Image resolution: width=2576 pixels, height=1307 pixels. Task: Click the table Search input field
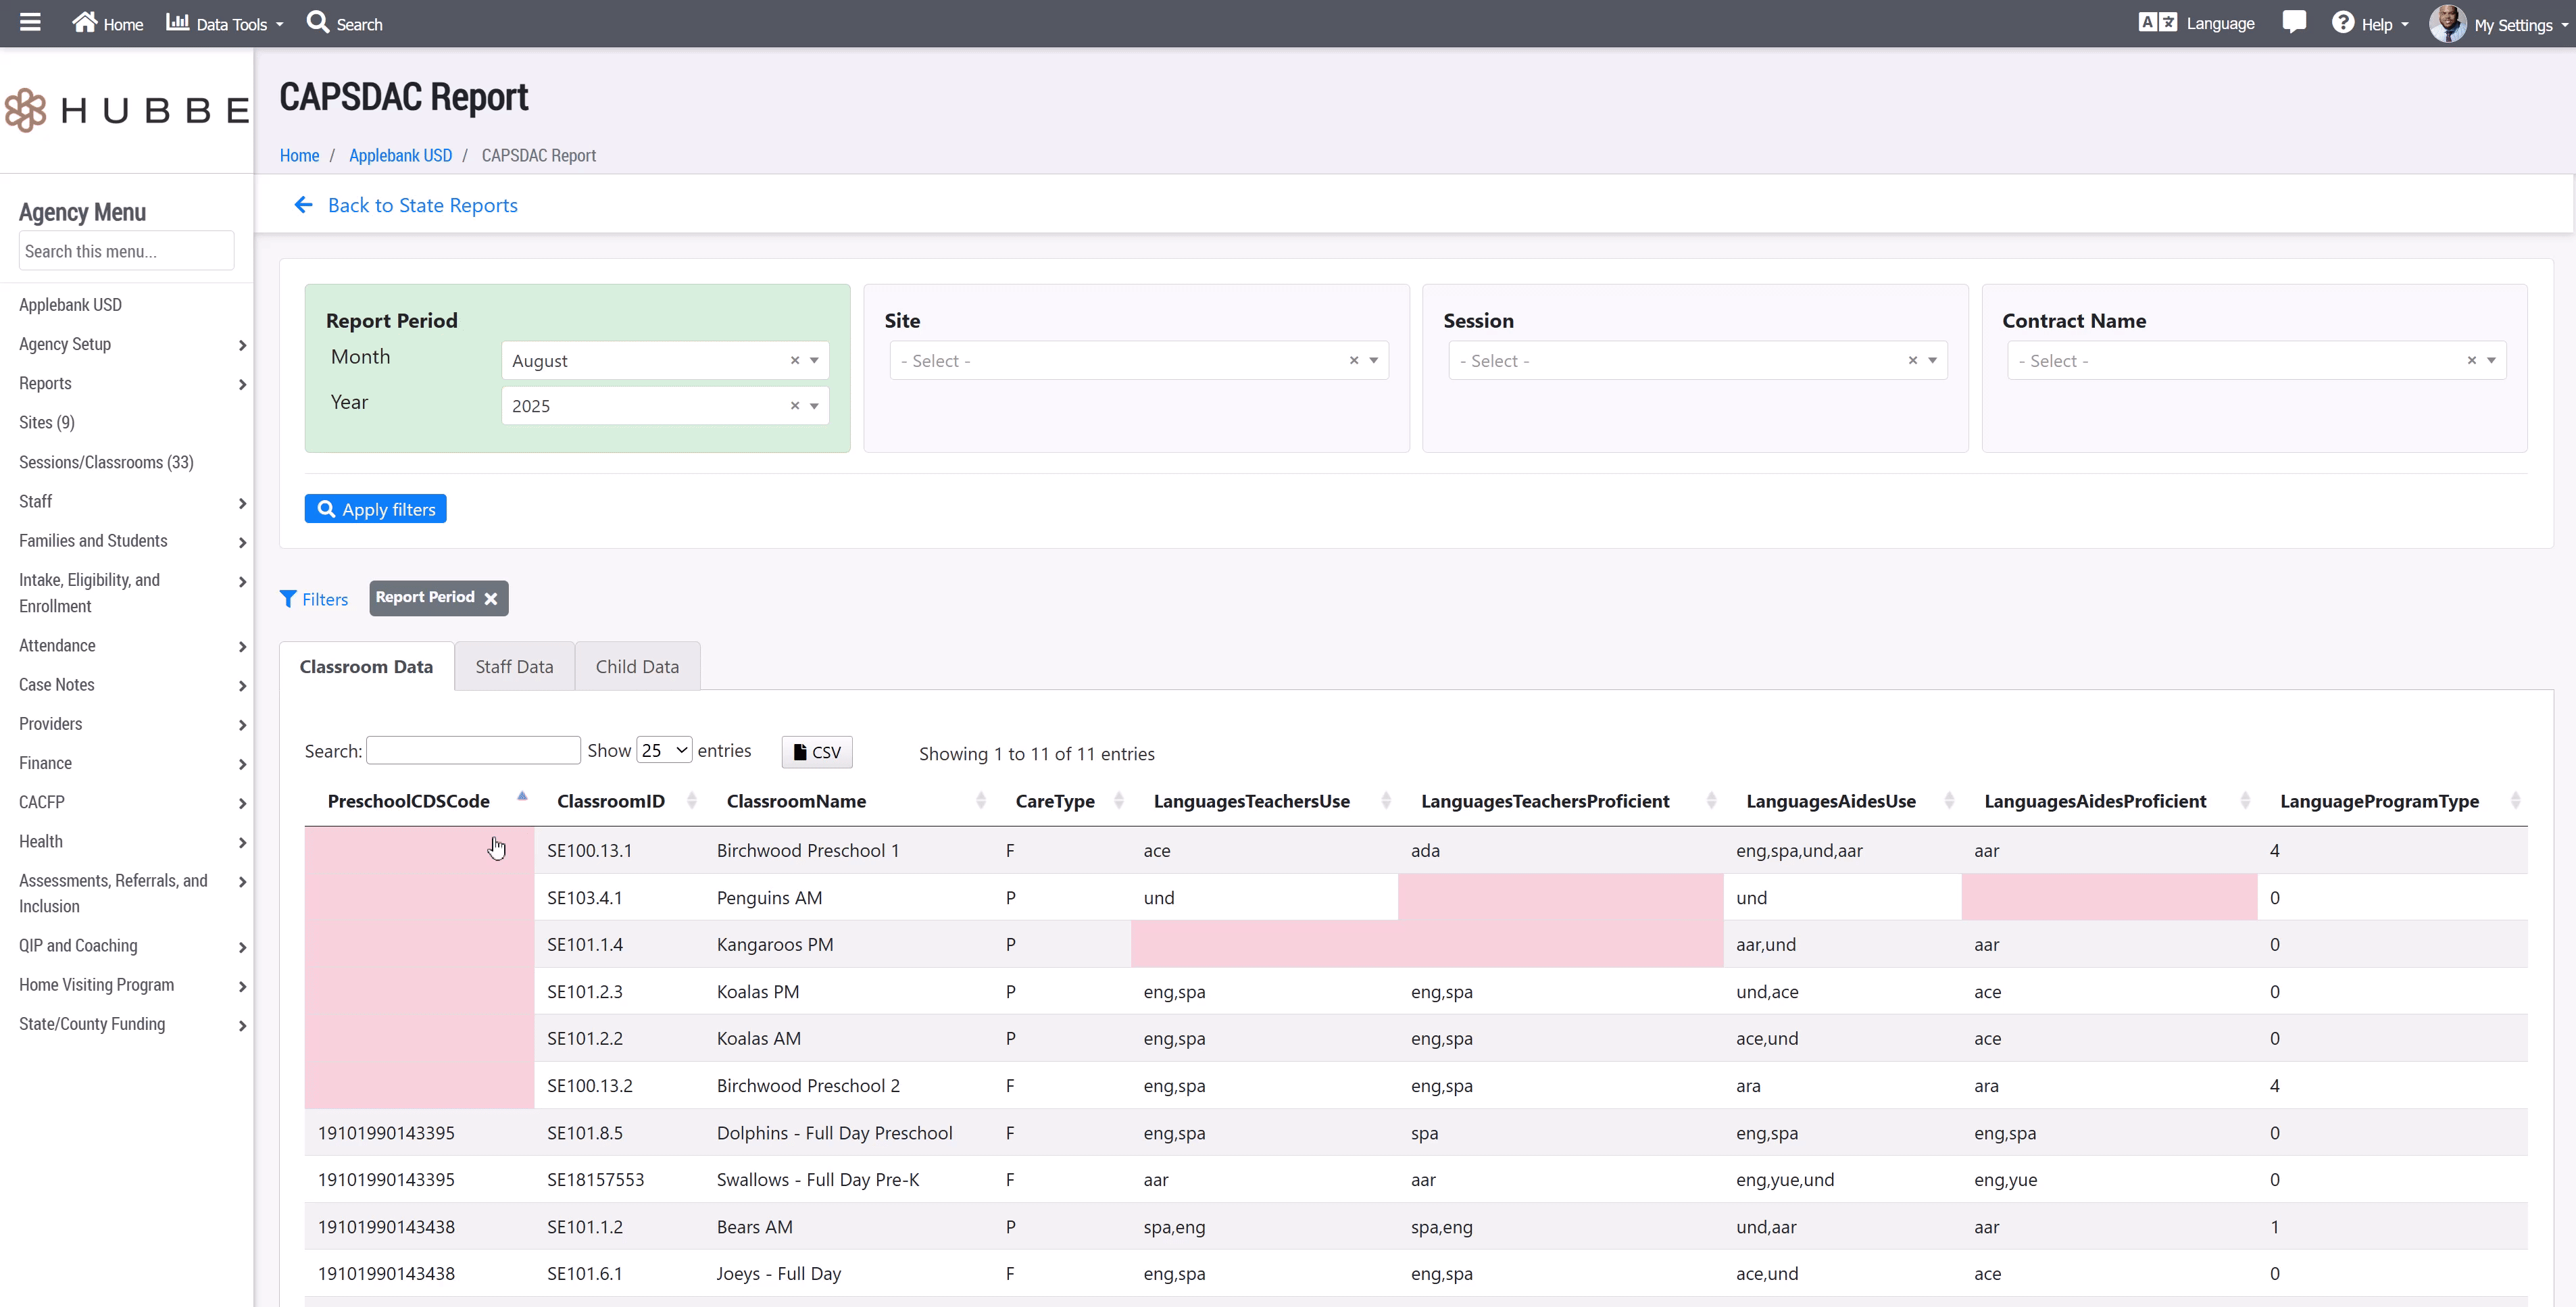point(473,750)
